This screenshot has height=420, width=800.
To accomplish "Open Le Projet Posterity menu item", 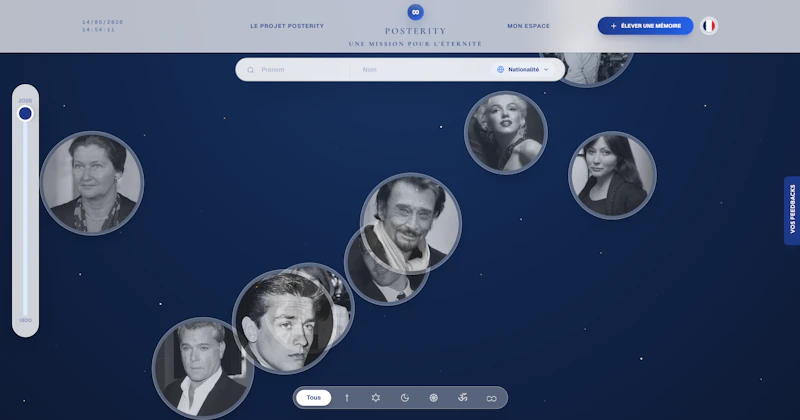I will coord(287,26).
